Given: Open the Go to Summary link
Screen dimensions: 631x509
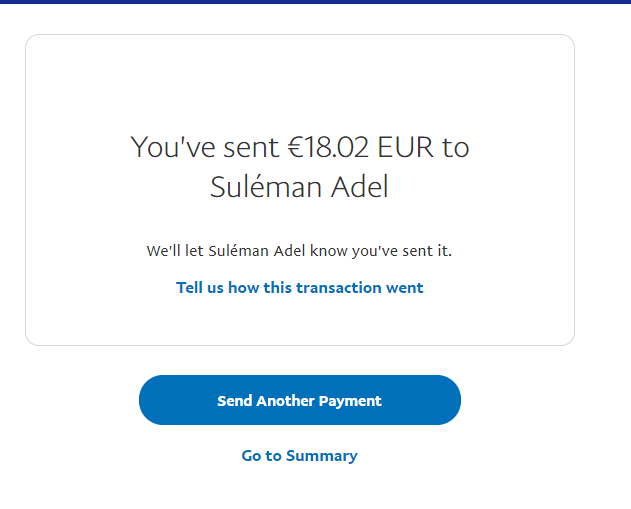Looking at the screenshot, I should 299,456.
